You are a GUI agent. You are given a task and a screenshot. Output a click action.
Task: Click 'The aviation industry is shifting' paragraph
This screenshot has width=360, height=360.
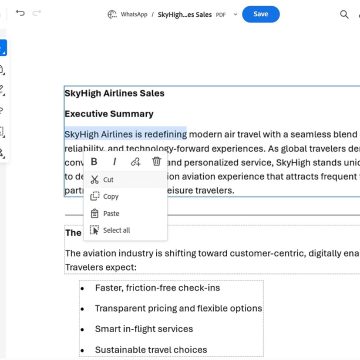212,253
